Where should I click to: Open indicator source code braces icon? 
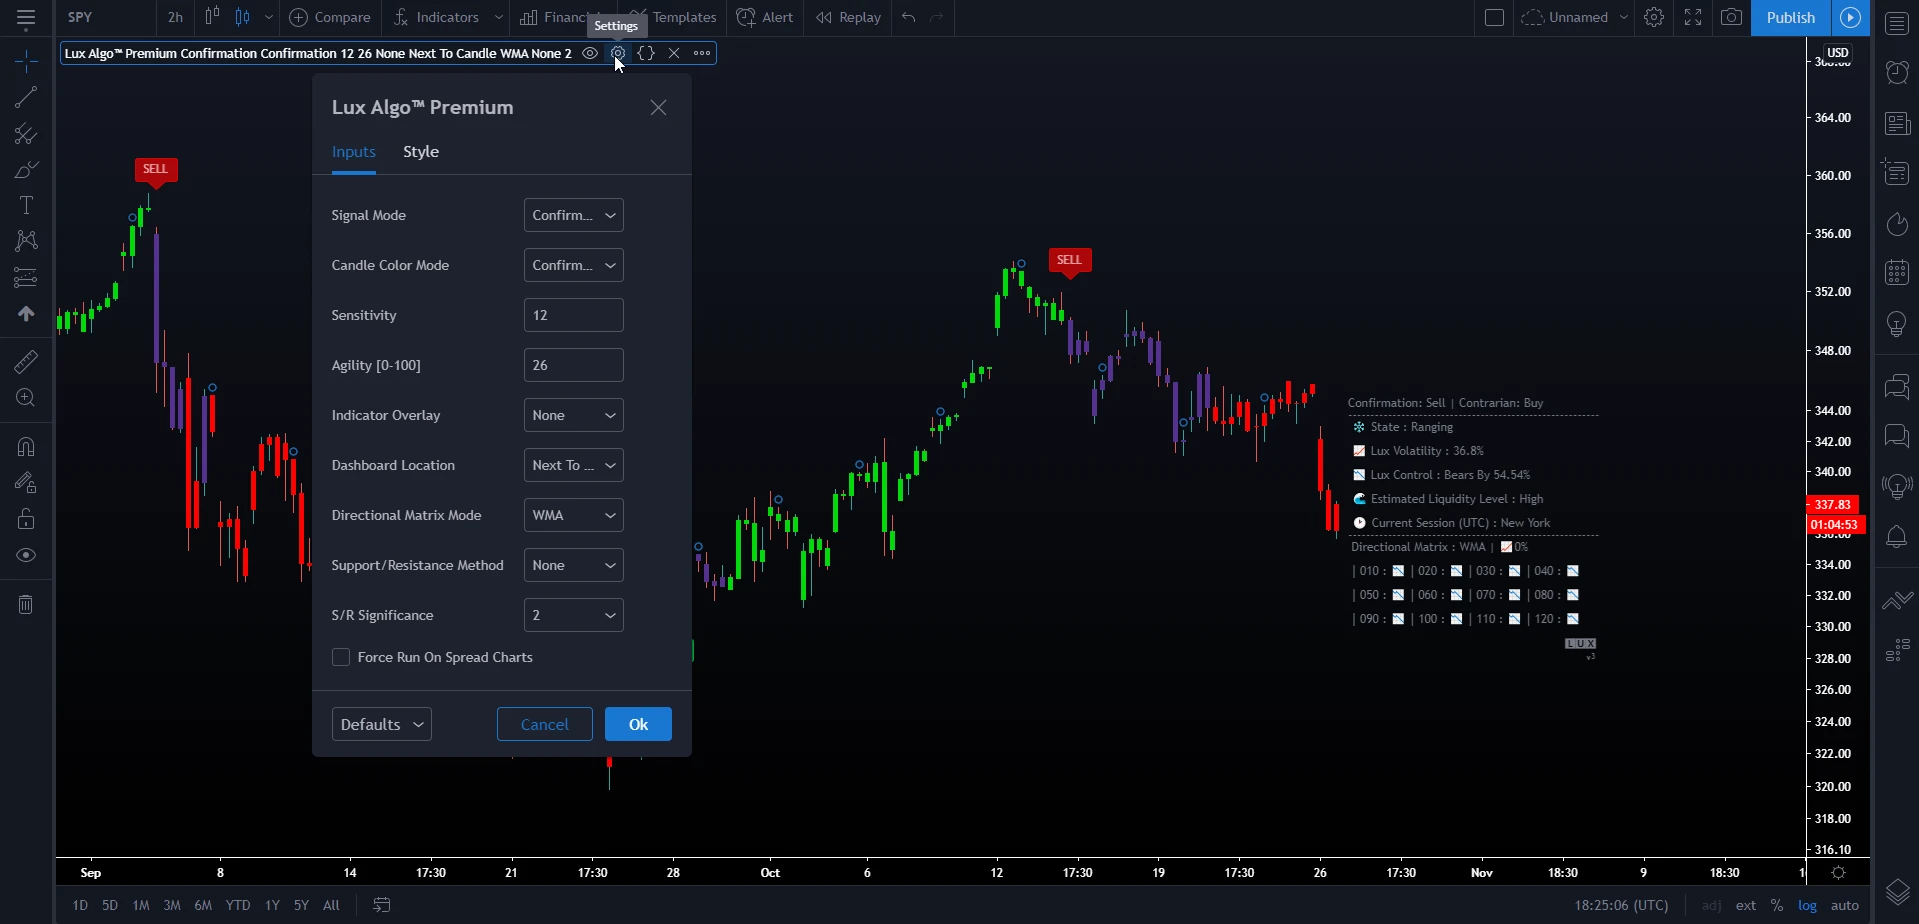[646, 53]
